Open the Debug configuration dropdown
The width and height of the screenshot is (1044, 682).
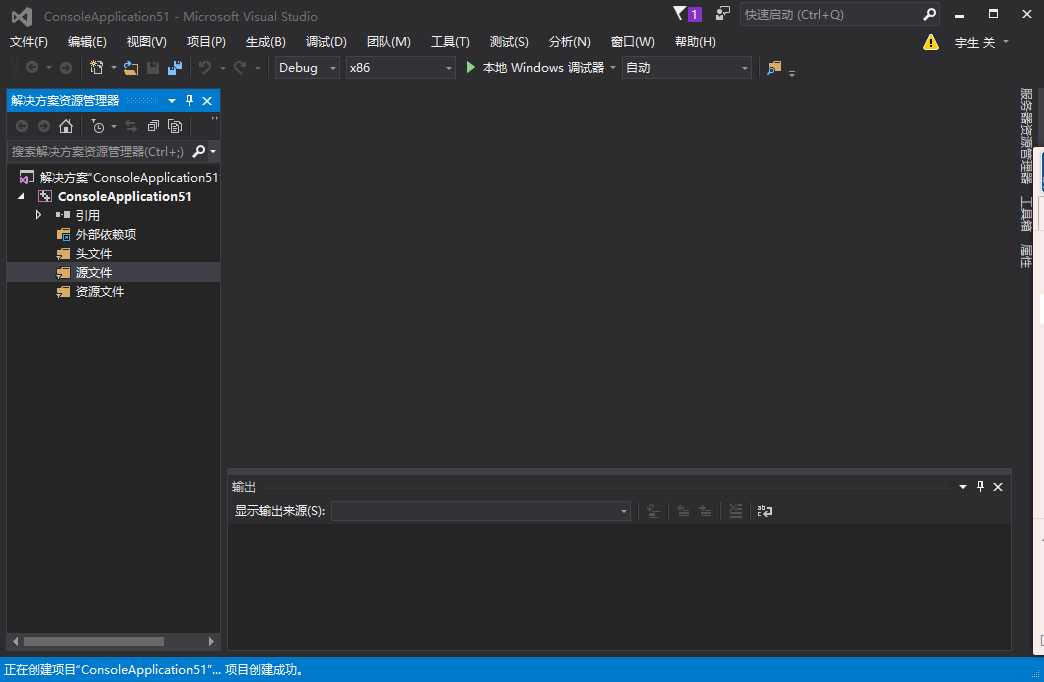[x=307, y=67]
